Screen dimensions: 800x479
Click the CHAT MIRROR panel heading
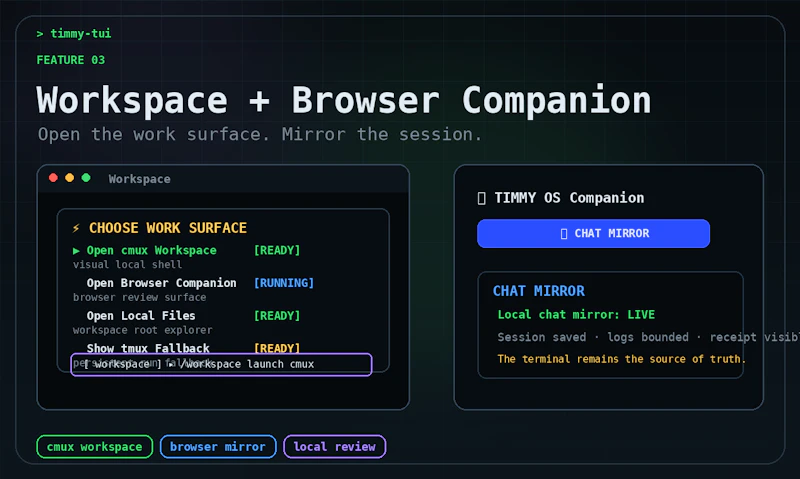(x=539, y=291)
